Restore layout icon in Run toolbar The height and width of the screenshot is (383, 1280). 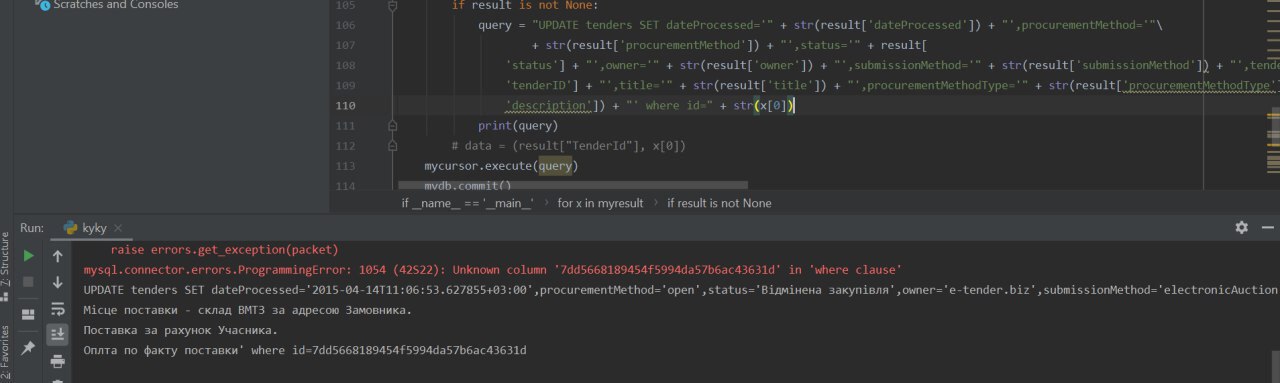(x=28, y=313)
